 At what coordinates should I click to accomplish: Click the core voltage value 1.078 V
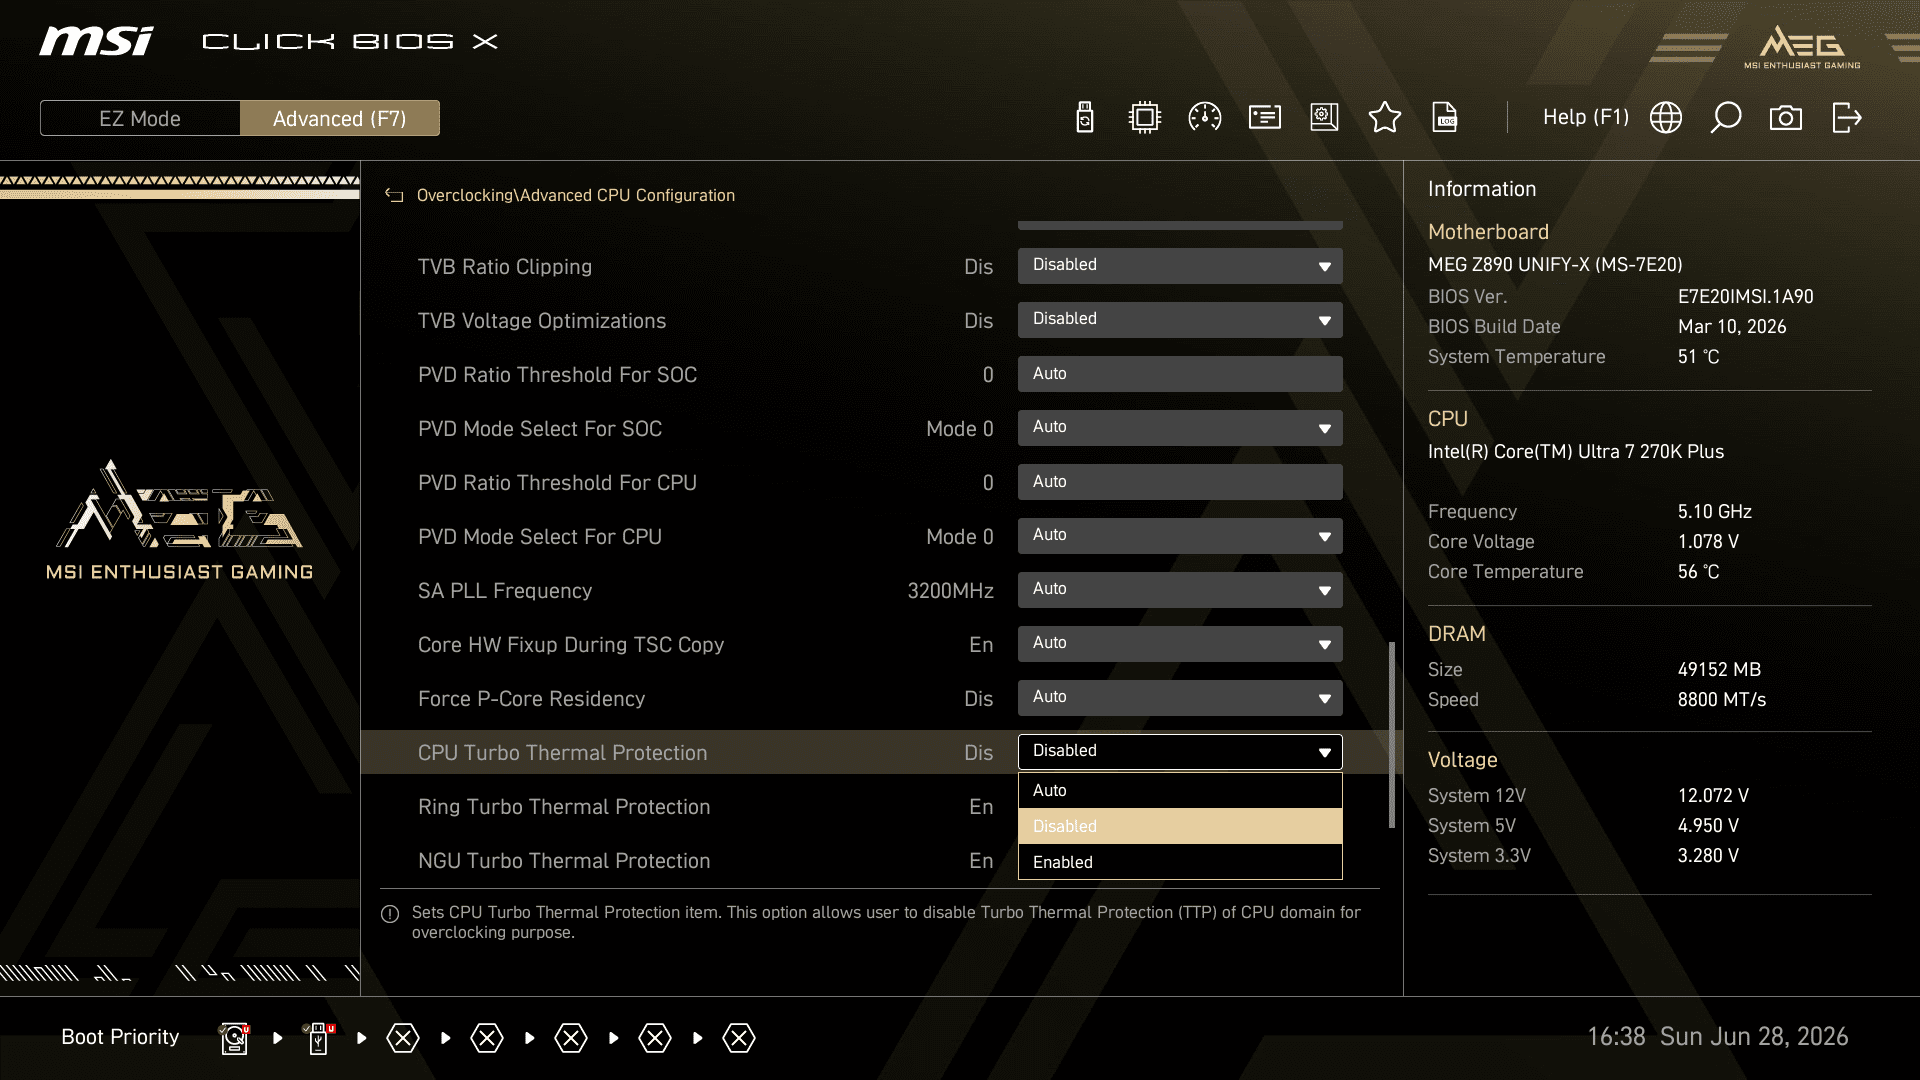click(x=1708, y=542)
